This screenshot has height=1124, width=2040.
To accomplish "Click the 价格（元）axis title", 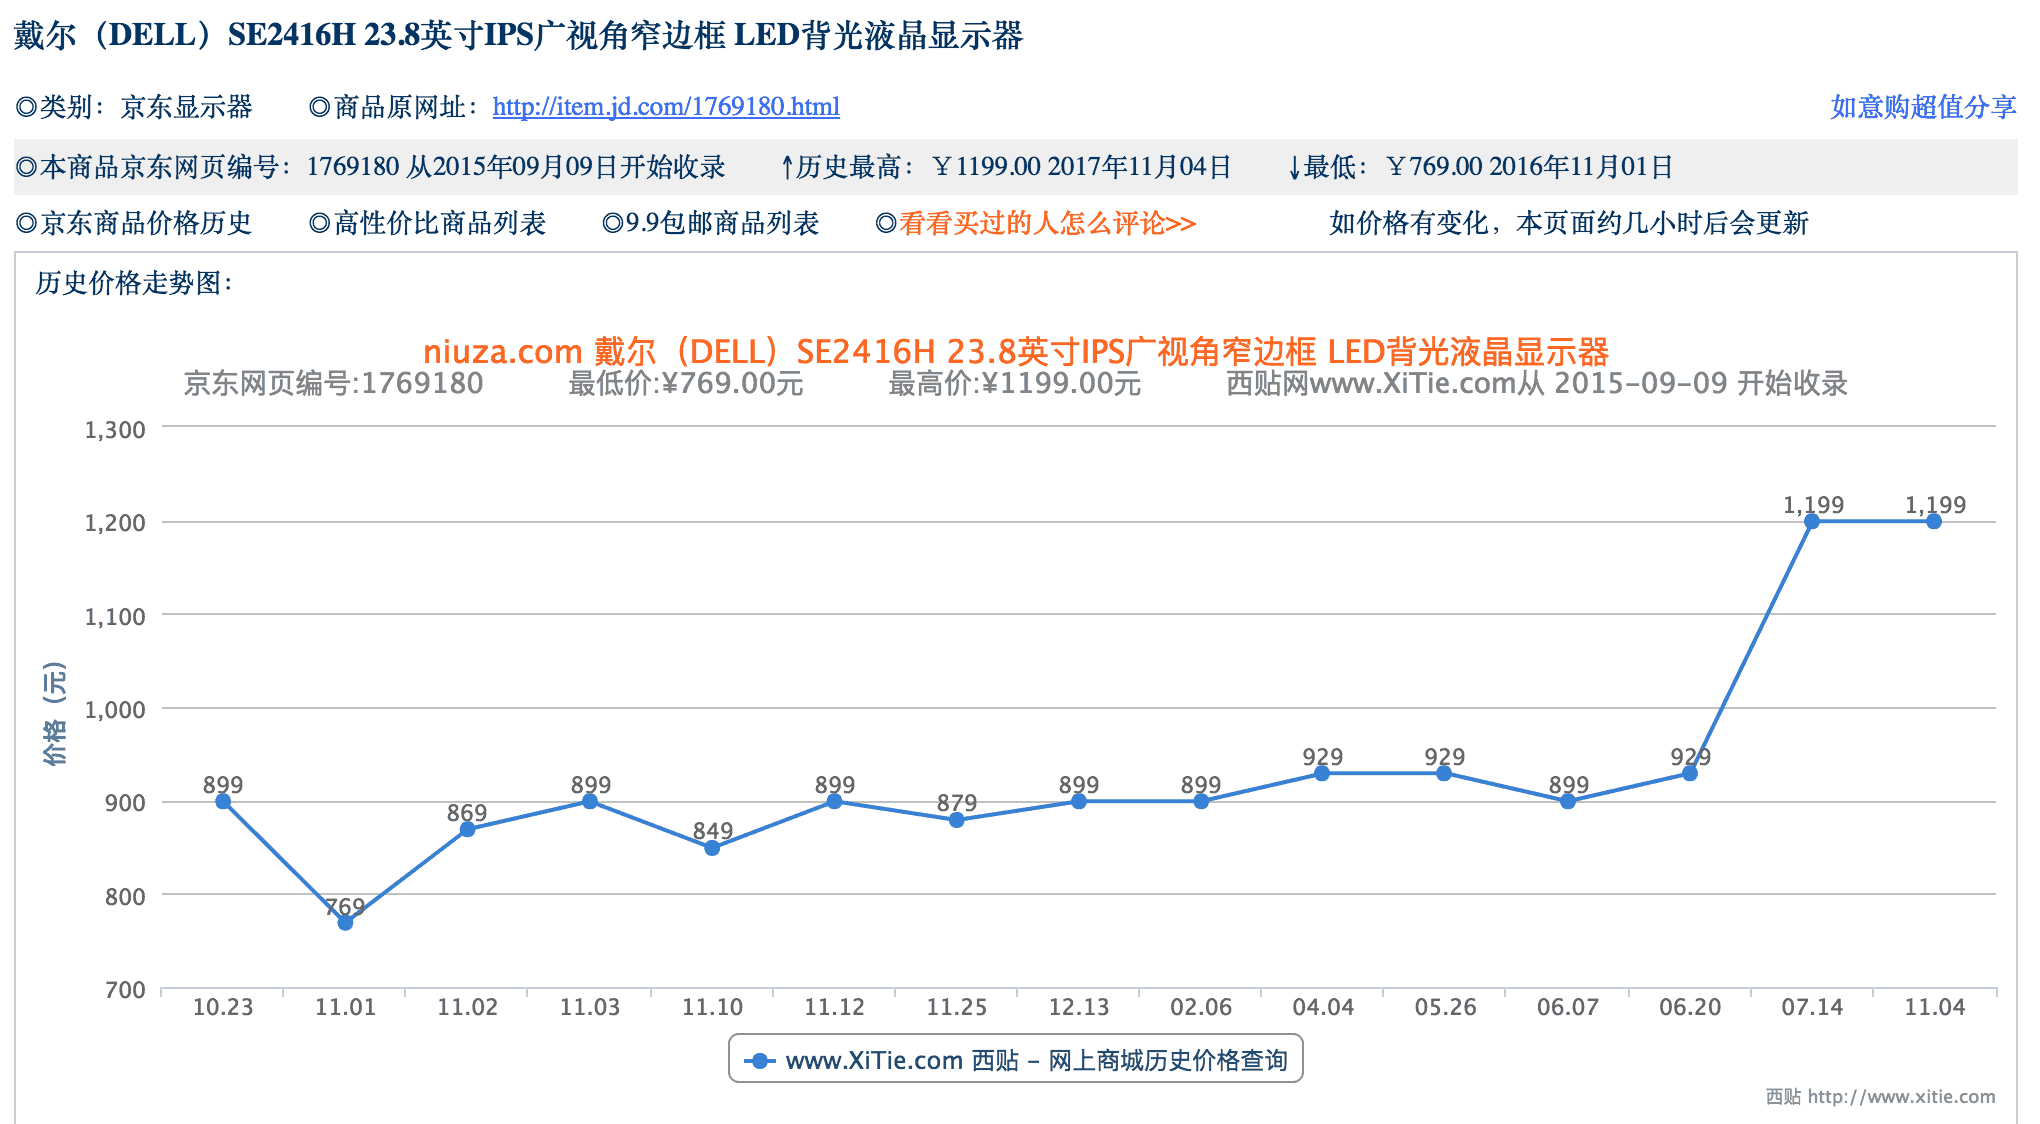I will 55,714.
